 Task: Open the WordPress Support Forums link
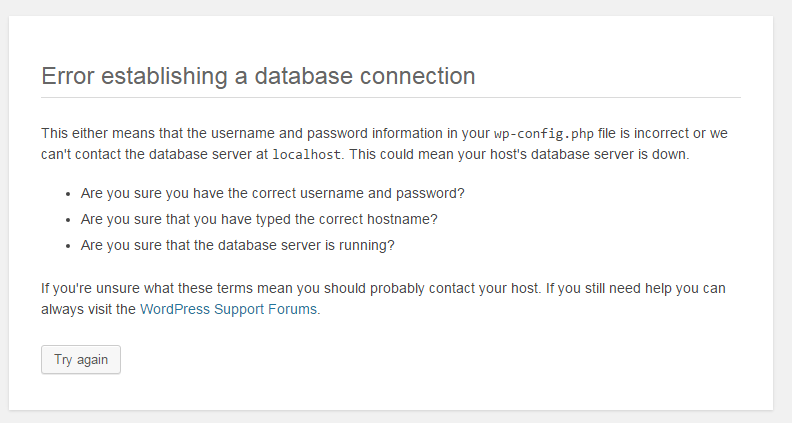(x=228, y=309)
